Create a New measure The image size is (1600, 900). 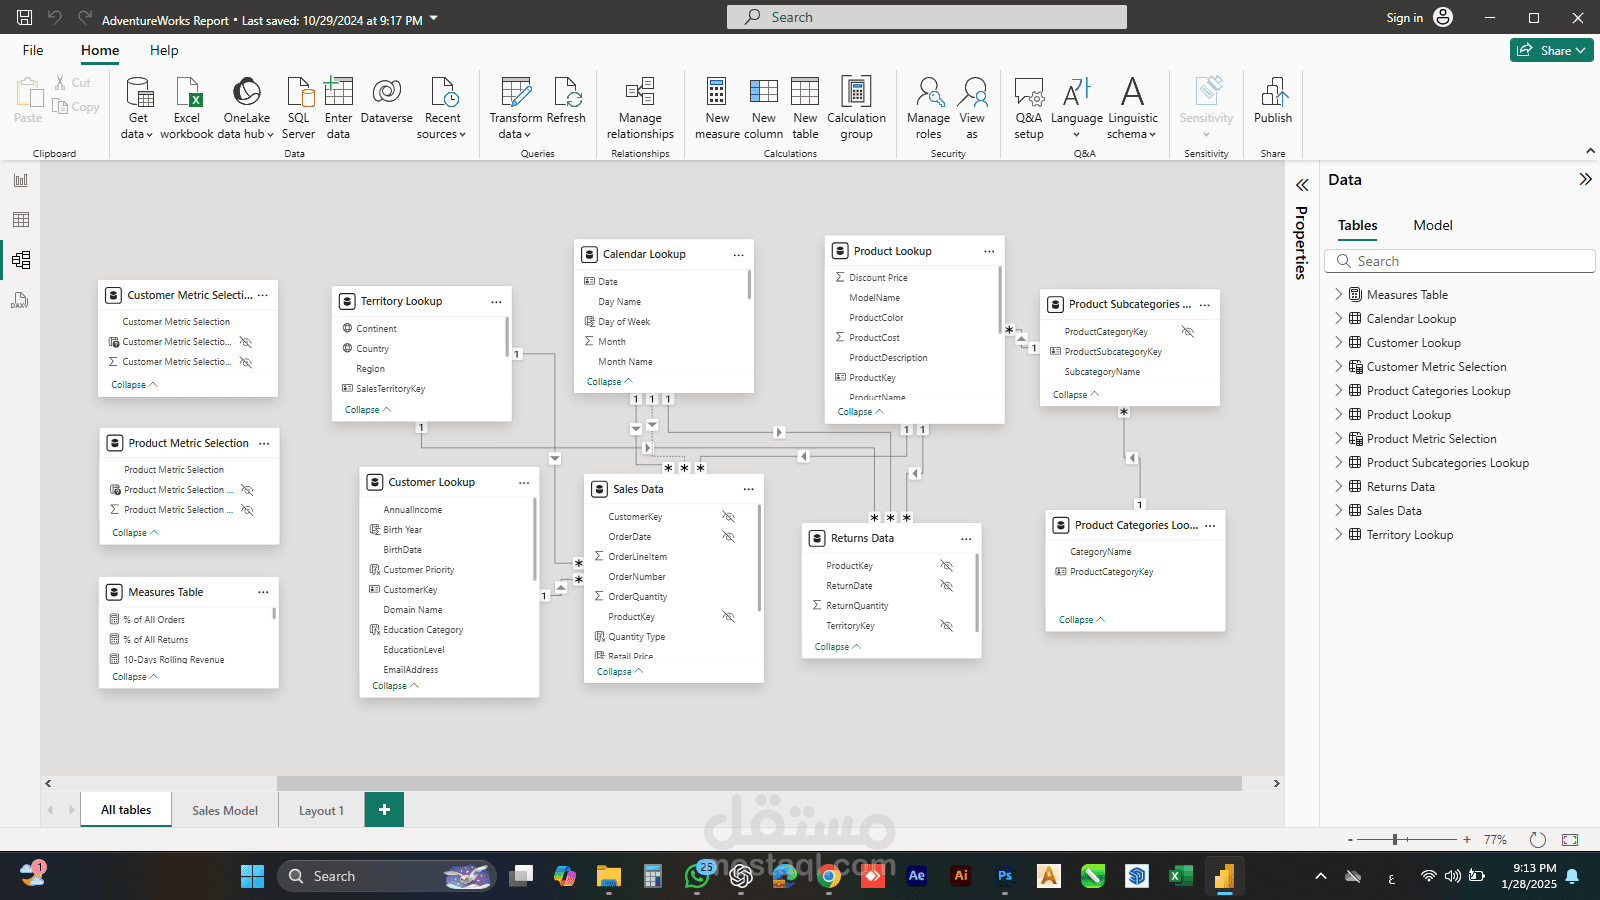click(717, 108)
